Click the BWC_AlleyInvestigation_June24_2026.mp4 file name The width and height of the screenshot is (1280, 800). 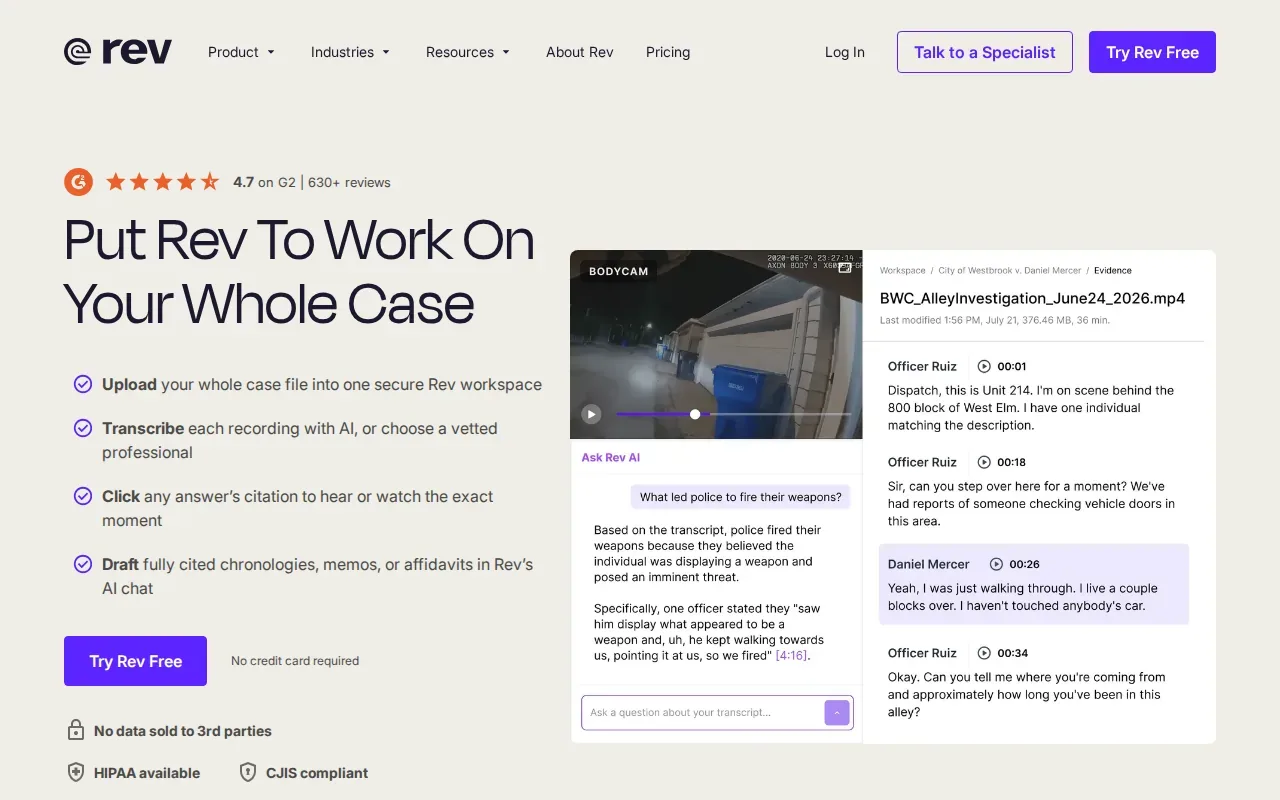pos(1032,298)
